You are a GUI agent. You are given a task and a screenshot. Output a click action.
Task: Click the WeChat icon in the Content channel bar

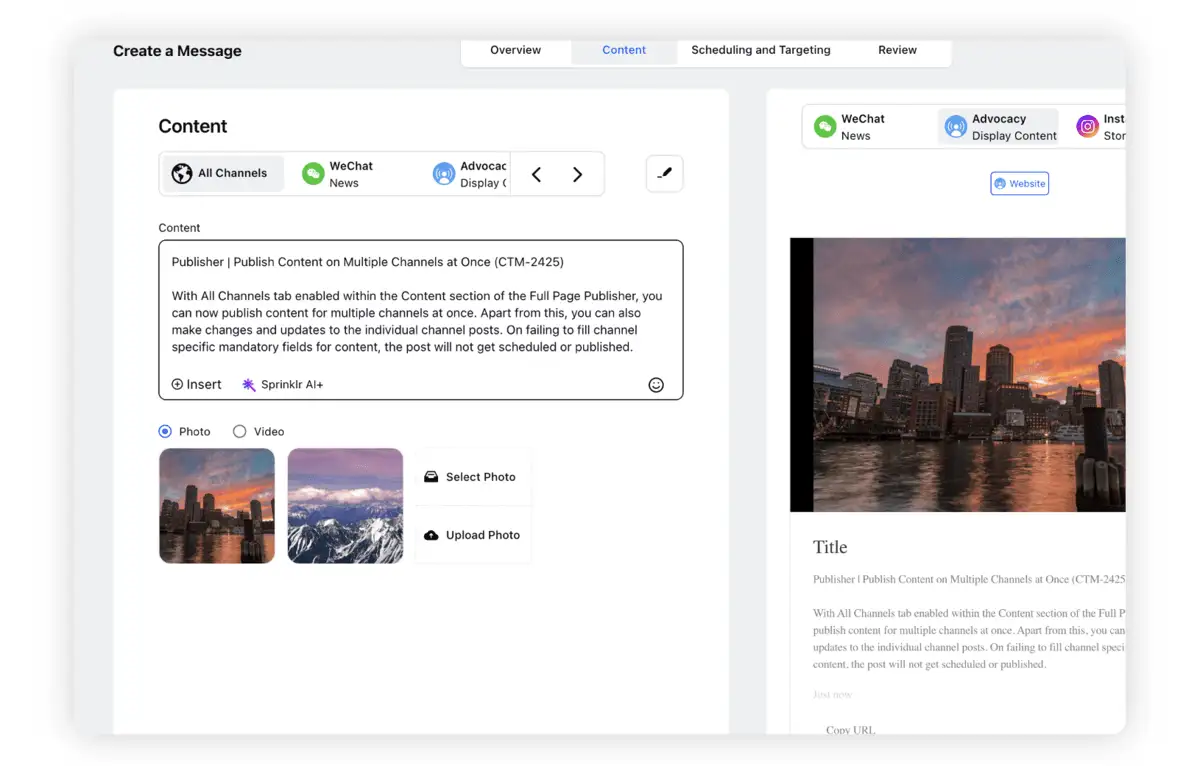[313, 174]
